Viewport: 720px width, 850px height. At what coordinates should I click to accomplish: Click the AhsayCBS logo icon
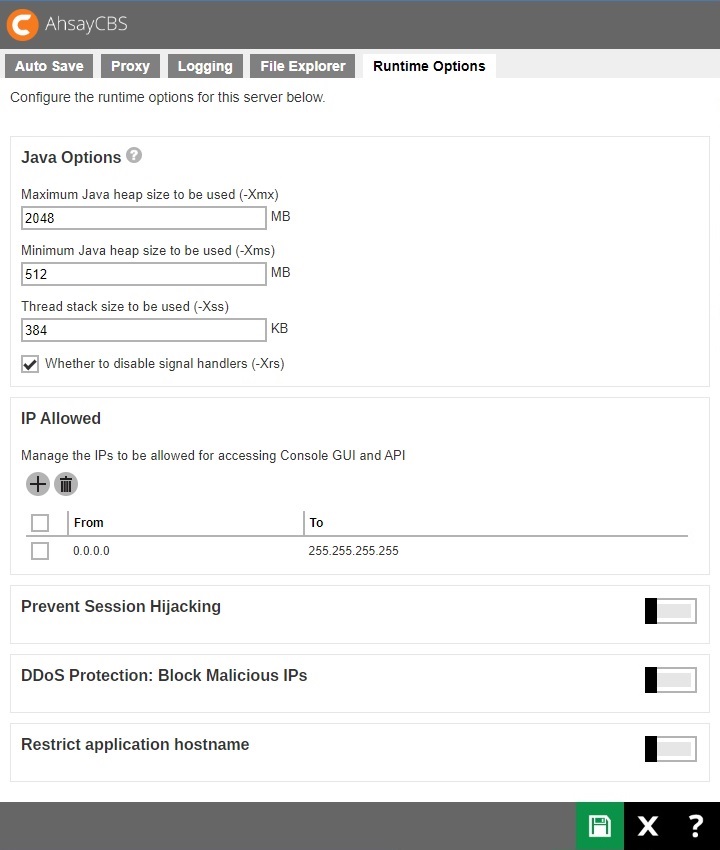coord(24,24)
